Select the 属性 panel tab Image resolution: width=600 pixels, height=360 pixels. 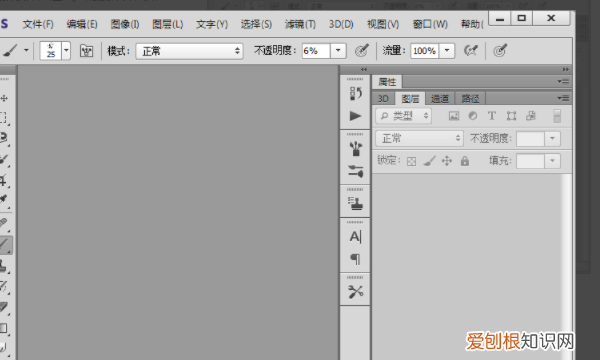click(x=387, y=81)
